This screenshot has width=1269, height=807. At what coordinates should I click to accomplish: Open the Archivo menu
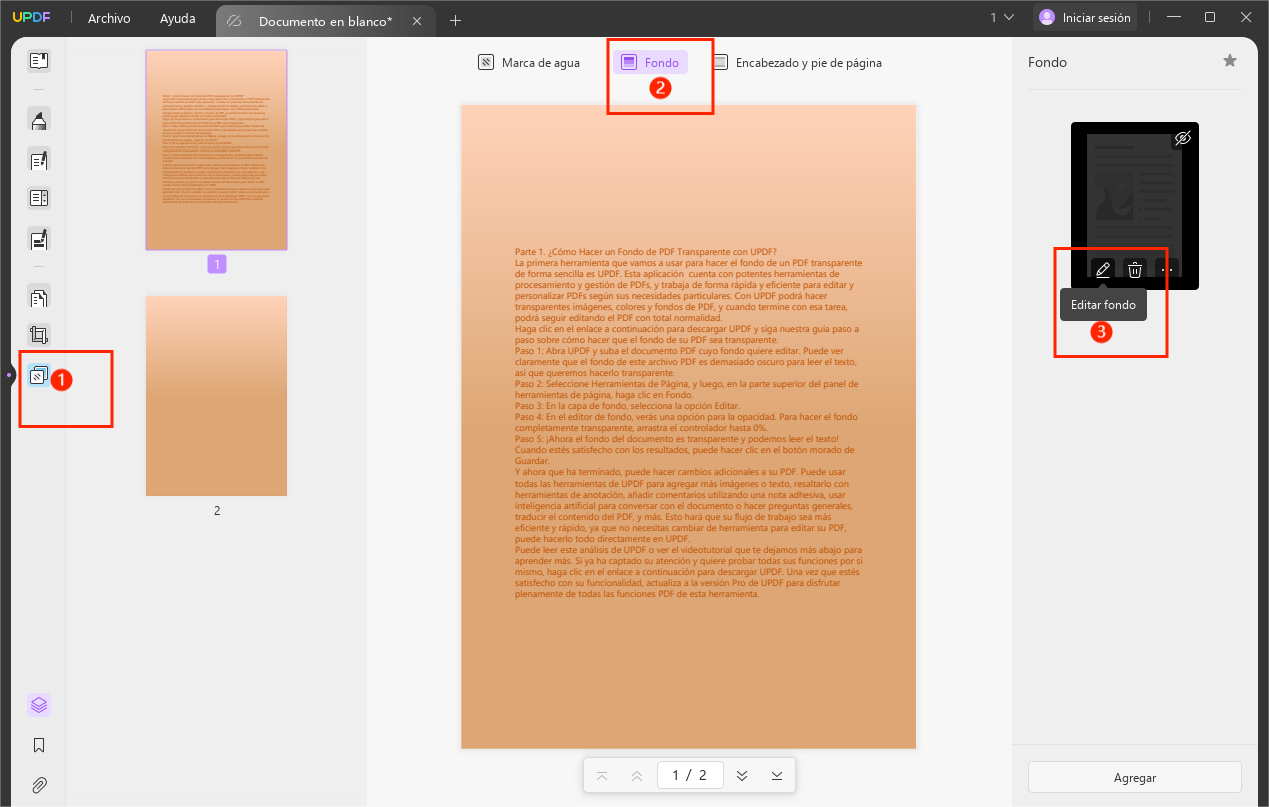pos(107,17)
